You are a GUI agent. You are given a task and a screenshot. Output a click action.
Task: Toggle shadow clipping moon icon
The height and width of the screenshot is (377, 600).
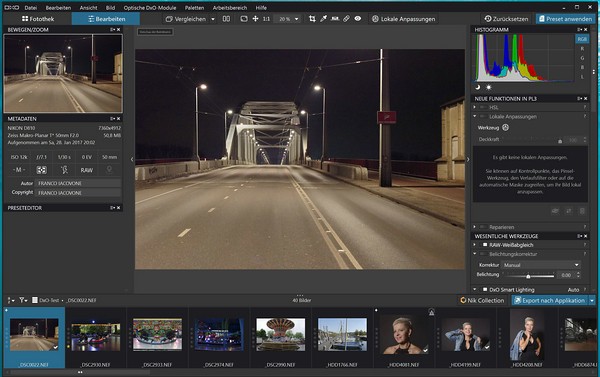[x=478, y=87]
